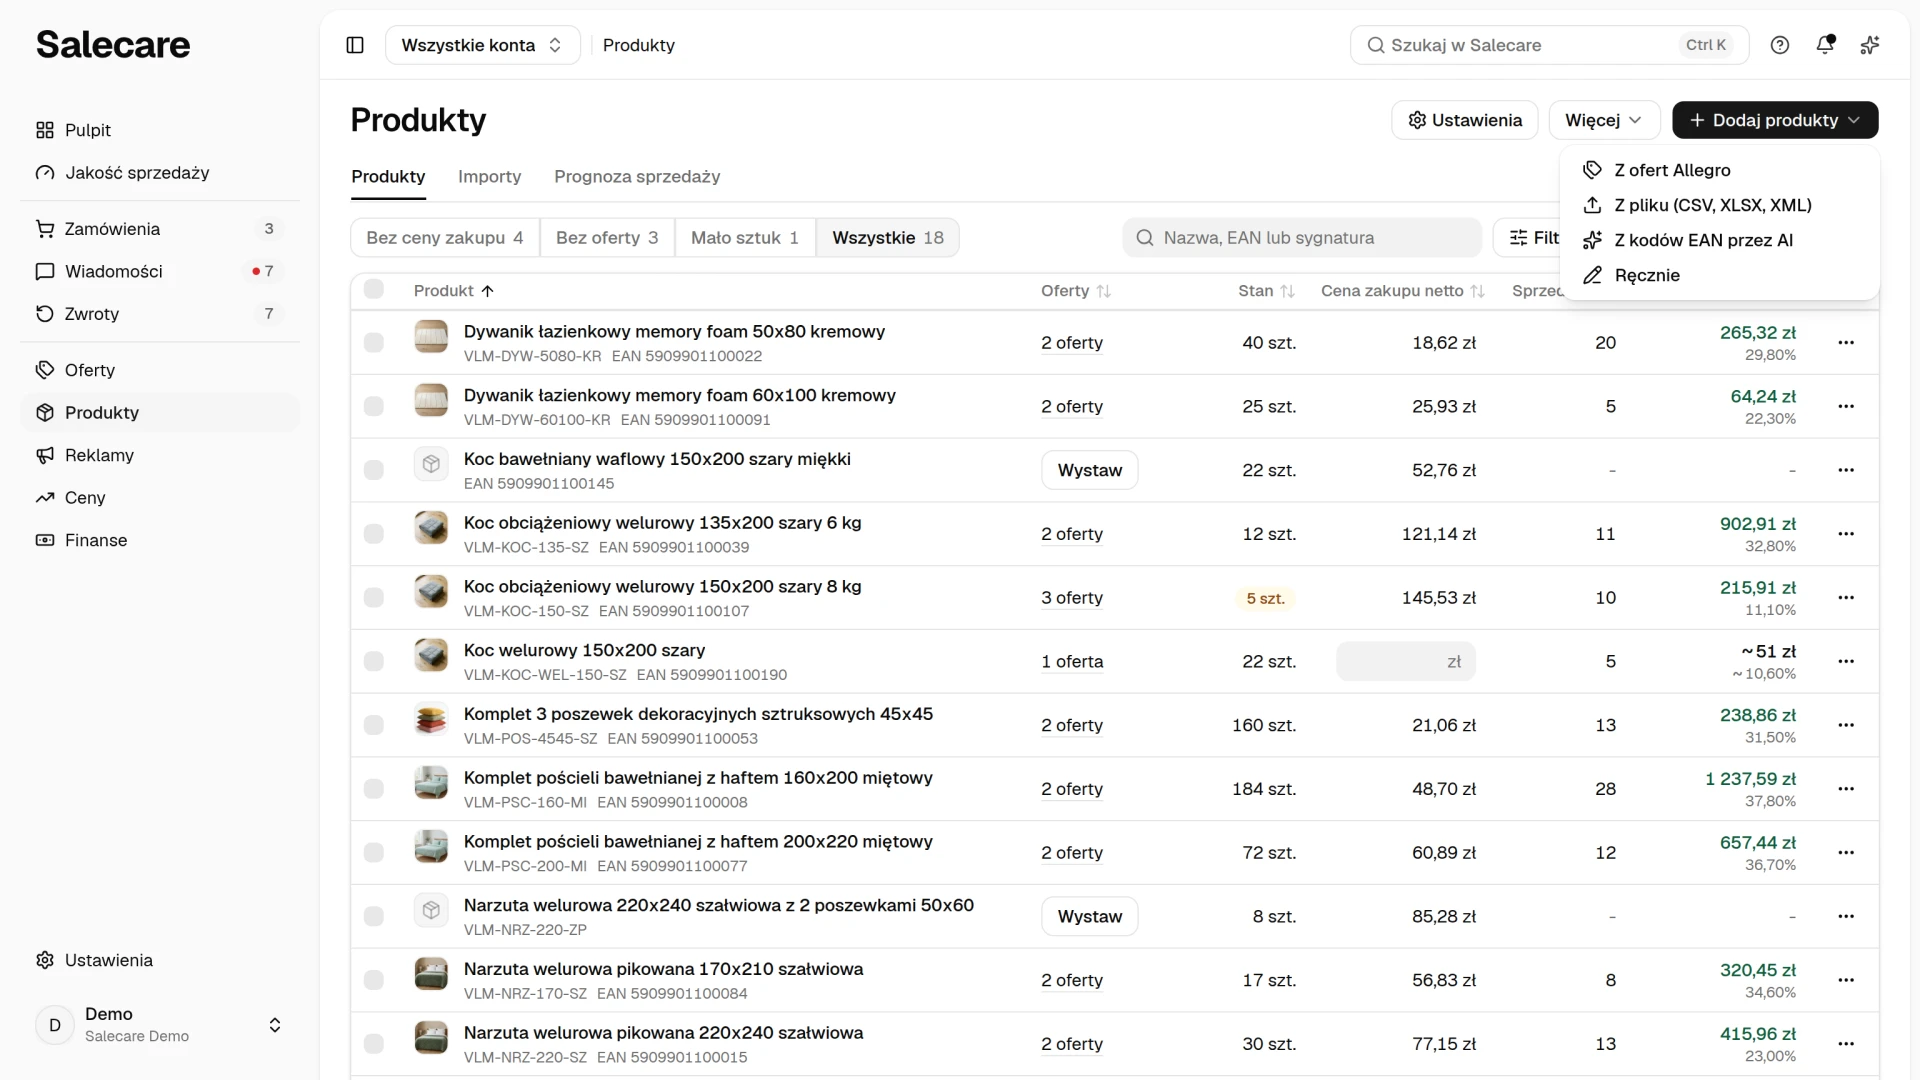
Task: Open row actions for Dywanik łazienkowy 50x80
Action: (1846, 342)
